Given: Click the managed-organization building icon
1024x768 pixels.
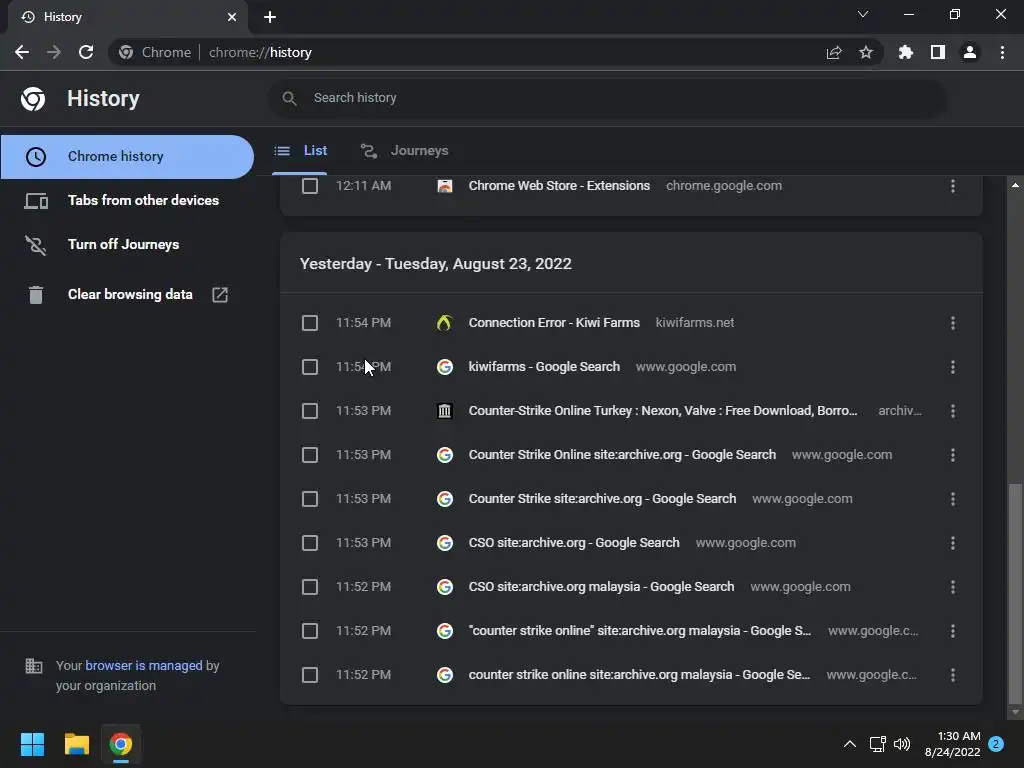Looking at the screenshot, I should click(33, 666).
